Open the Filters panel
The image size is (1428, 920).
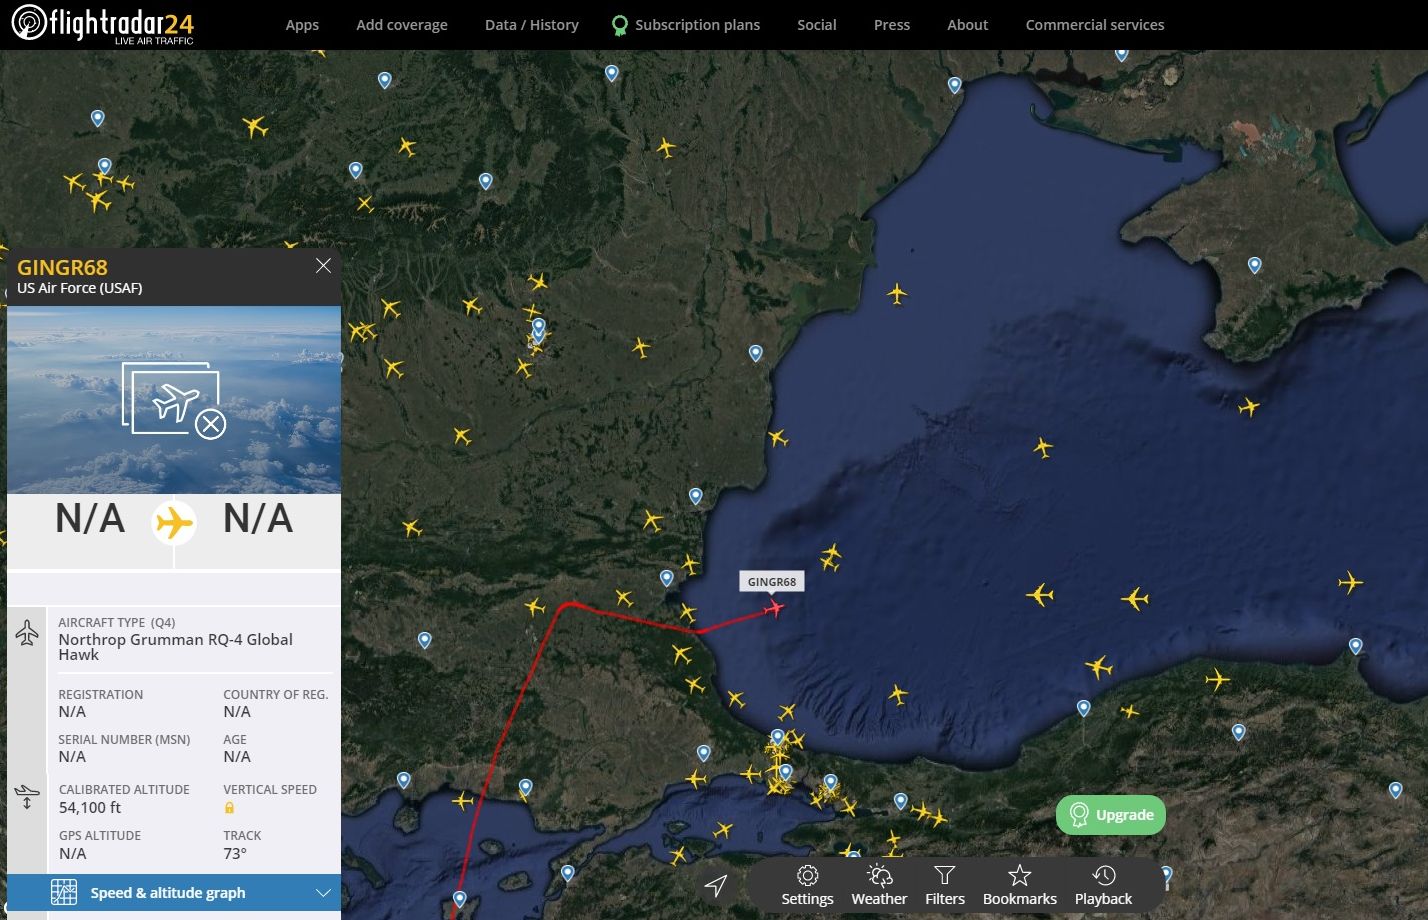945,885
